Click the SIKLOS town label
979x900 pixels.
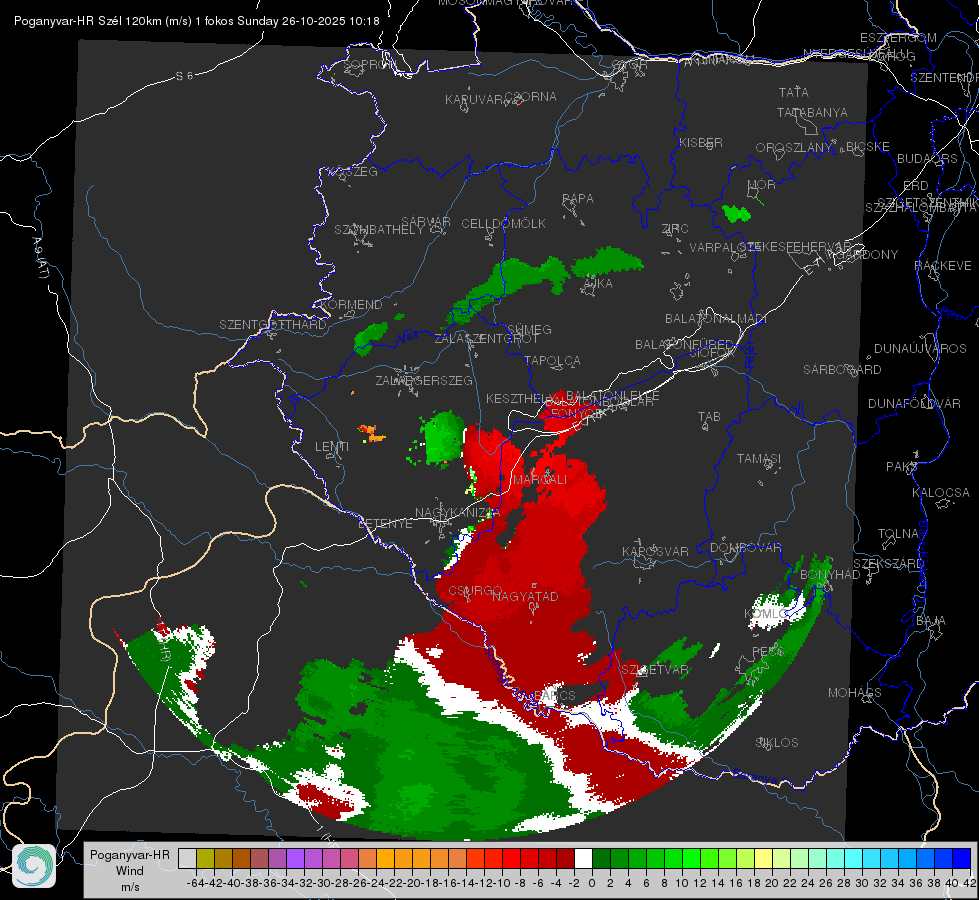(x=777, y=743)
